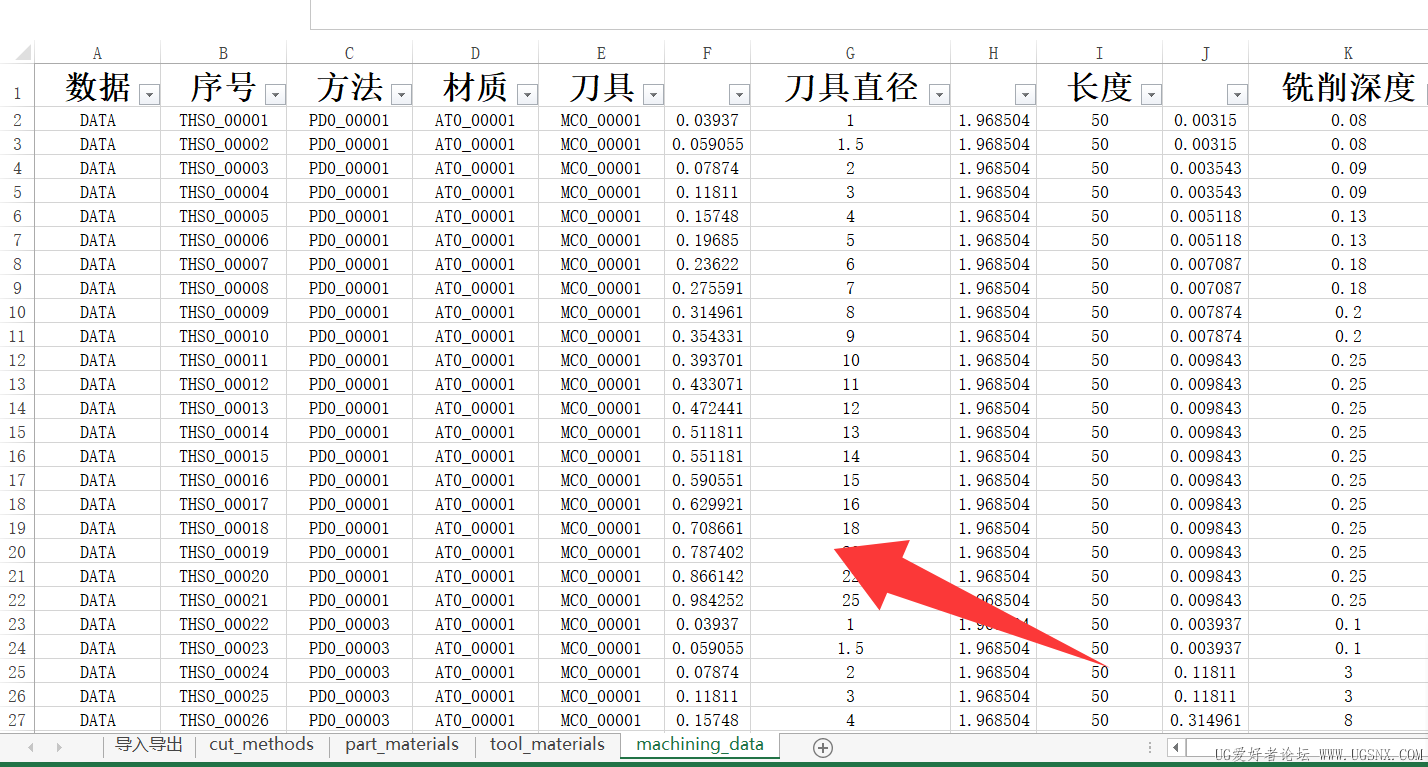Image resolution: width=1428 pixels, height=767 pixels.
Task: Click the formula bar input area
Action: pyautogui.click(x=868, y=14)
